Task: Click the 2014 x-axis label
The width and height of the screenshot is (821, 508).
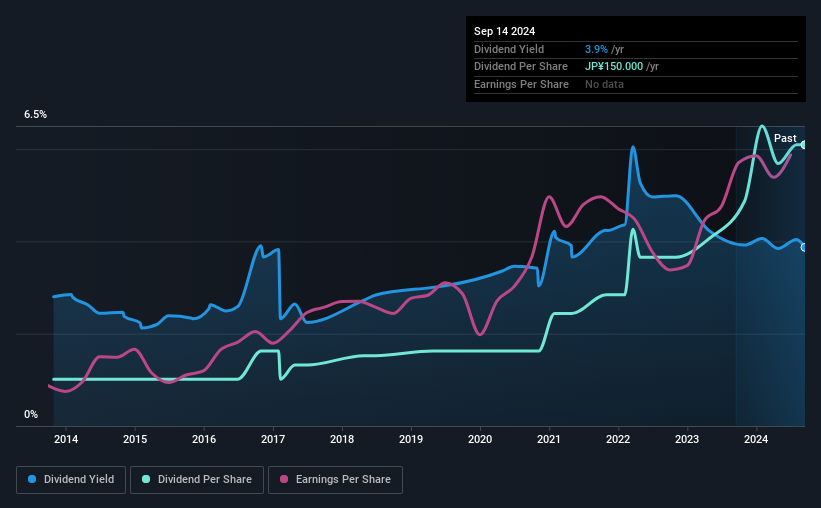Action: pyautogui.click(x=66, y=439)
